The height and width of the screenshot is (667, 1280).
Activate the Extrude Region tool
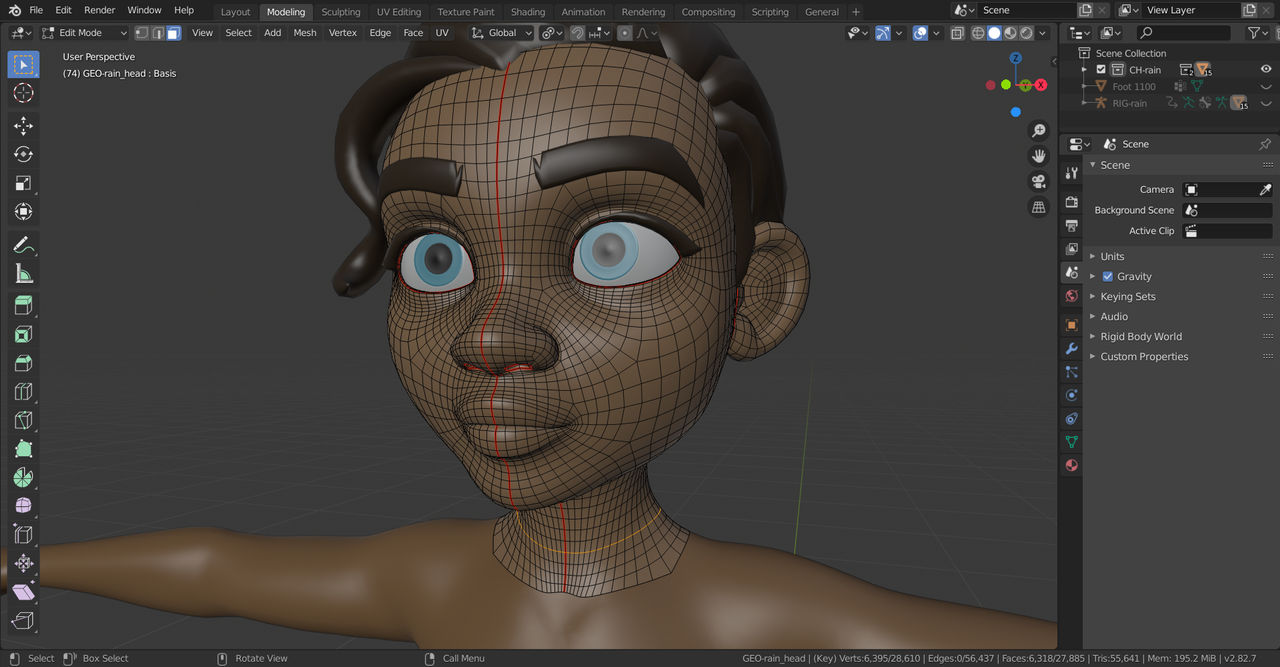(24, 305)
